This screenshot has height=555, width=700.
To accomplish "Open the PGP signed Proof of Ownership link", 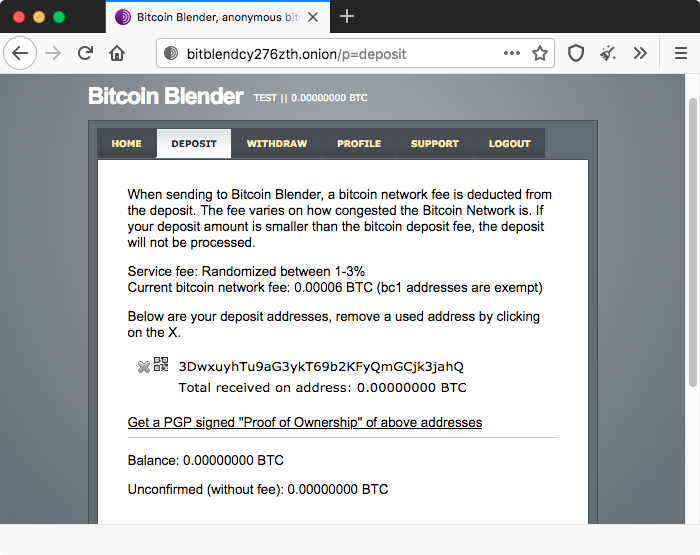I will 305,422.
